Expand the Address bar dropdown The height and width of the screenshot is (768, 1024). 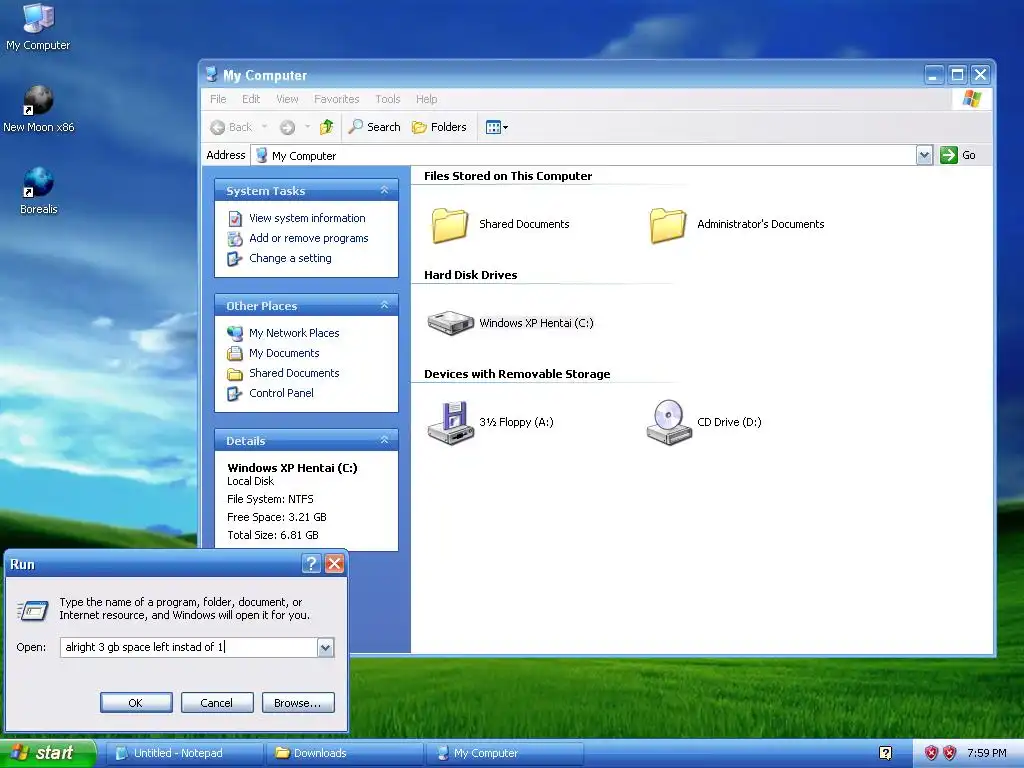924,155
